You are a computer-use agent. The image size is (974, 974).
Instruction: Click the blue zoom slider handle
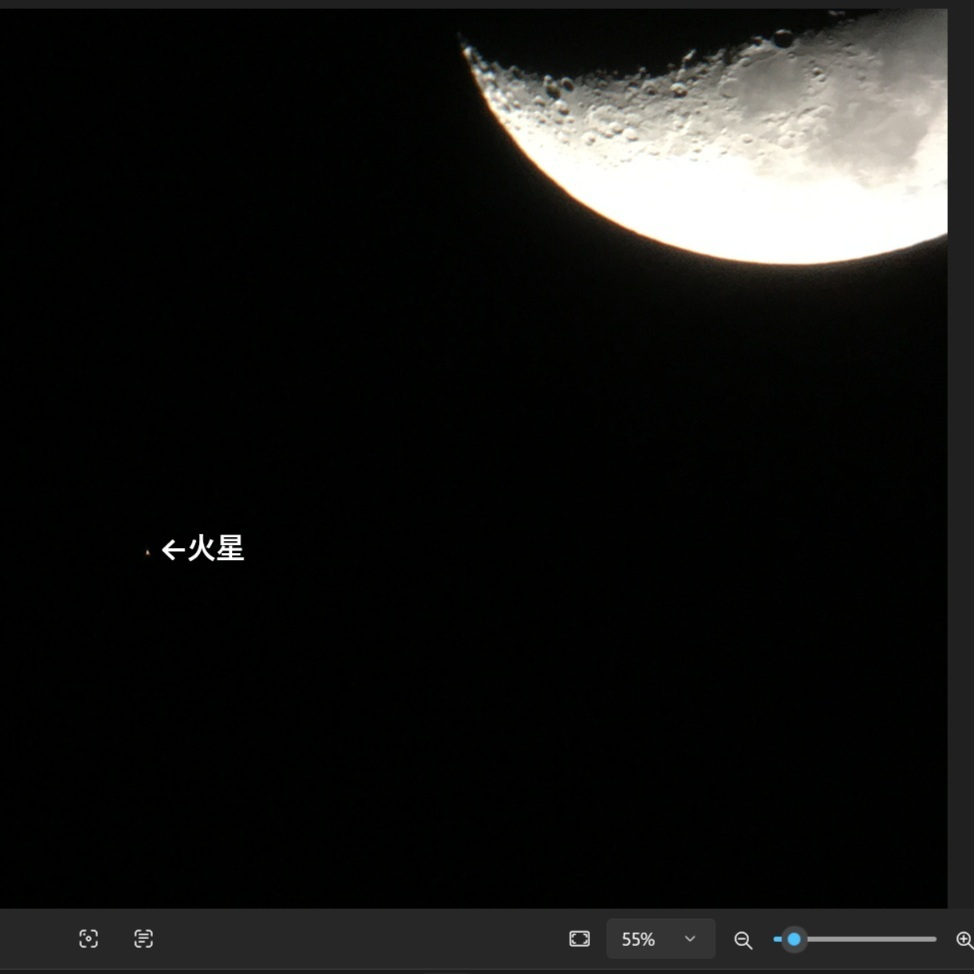[794, 939]
